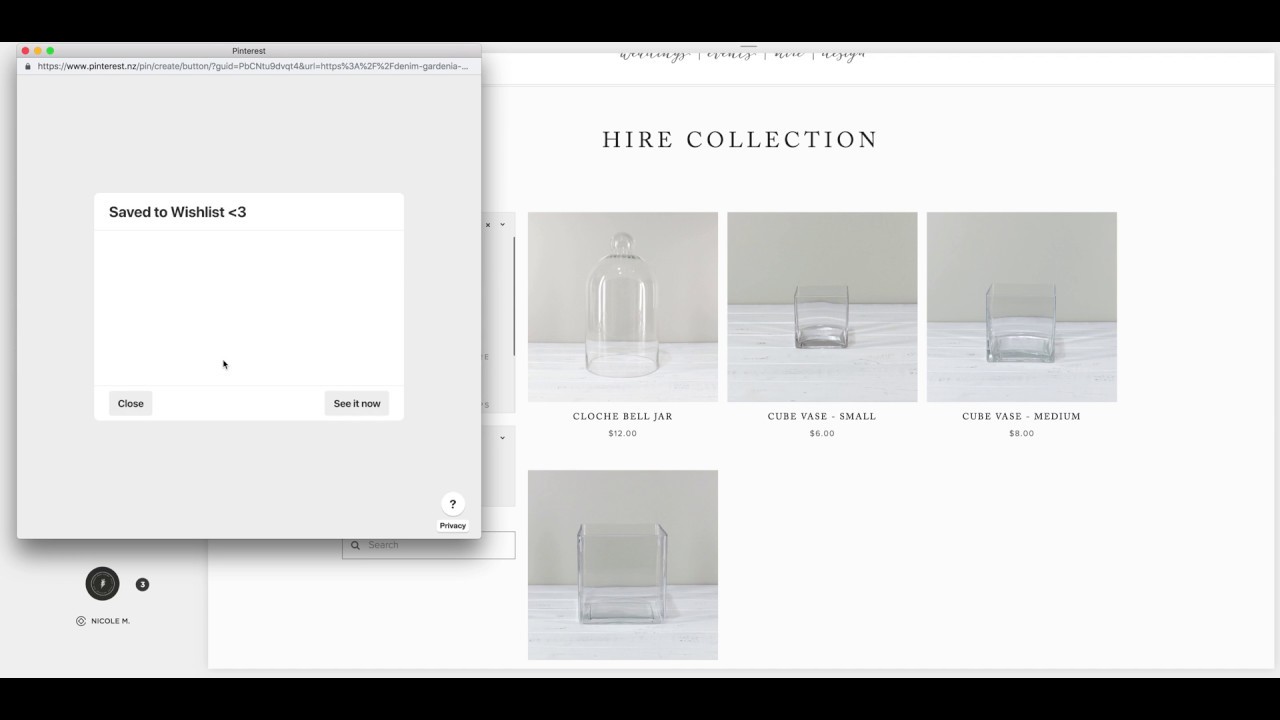Screen dimensions: 1280x720
Task: Click the Cube Vase - Medium title link
Action: pyautogui.click(x=1022, y=416)
